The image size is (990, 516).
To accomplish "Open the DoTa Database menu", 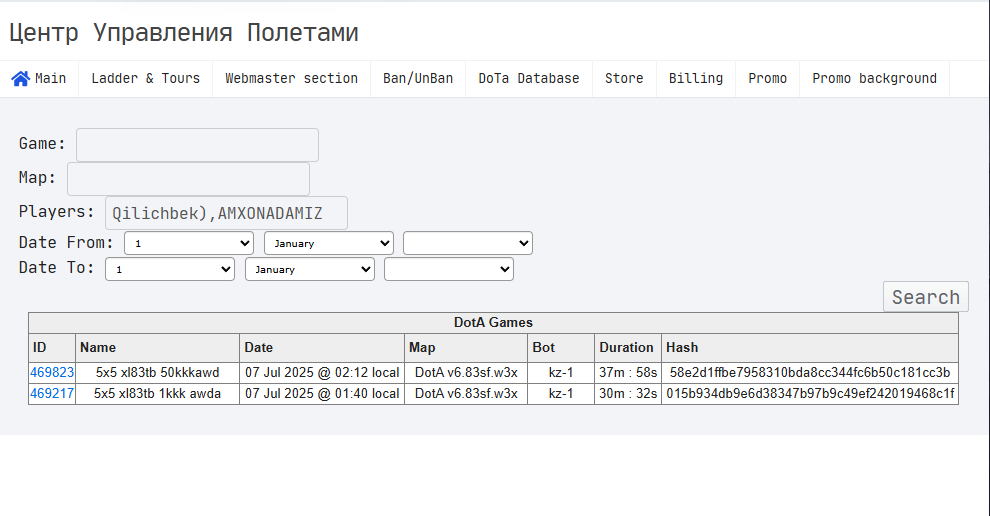I will [528, 78].
